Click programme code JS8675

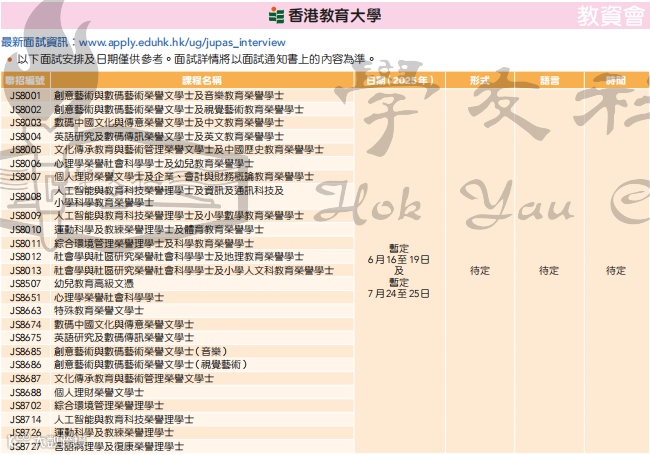point(25,337)
